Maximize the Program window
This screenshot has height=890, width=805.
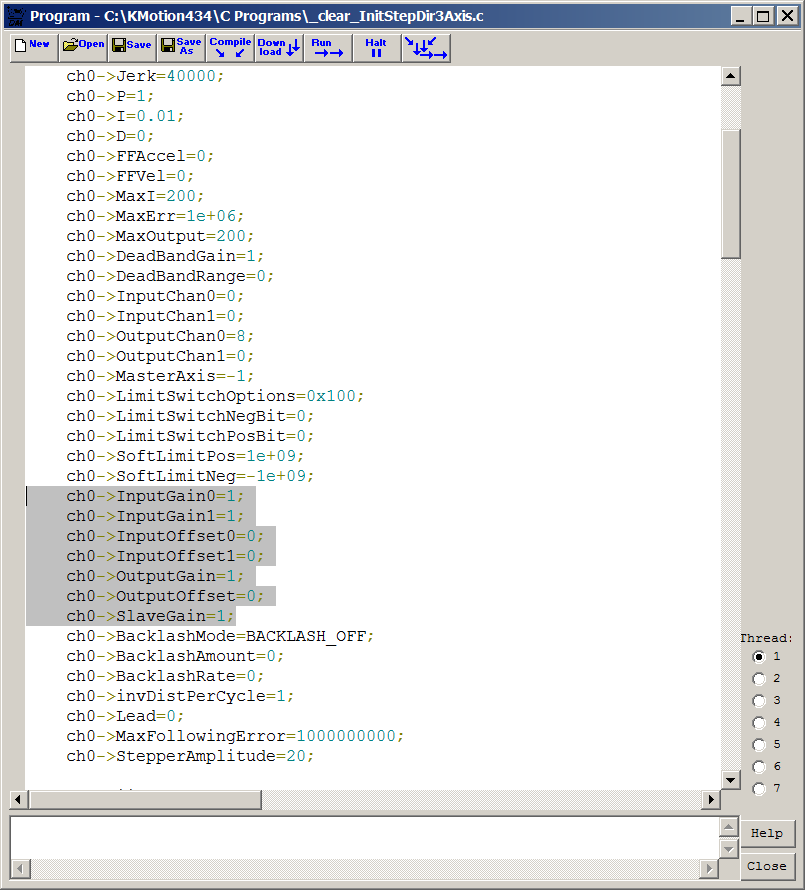763,16
